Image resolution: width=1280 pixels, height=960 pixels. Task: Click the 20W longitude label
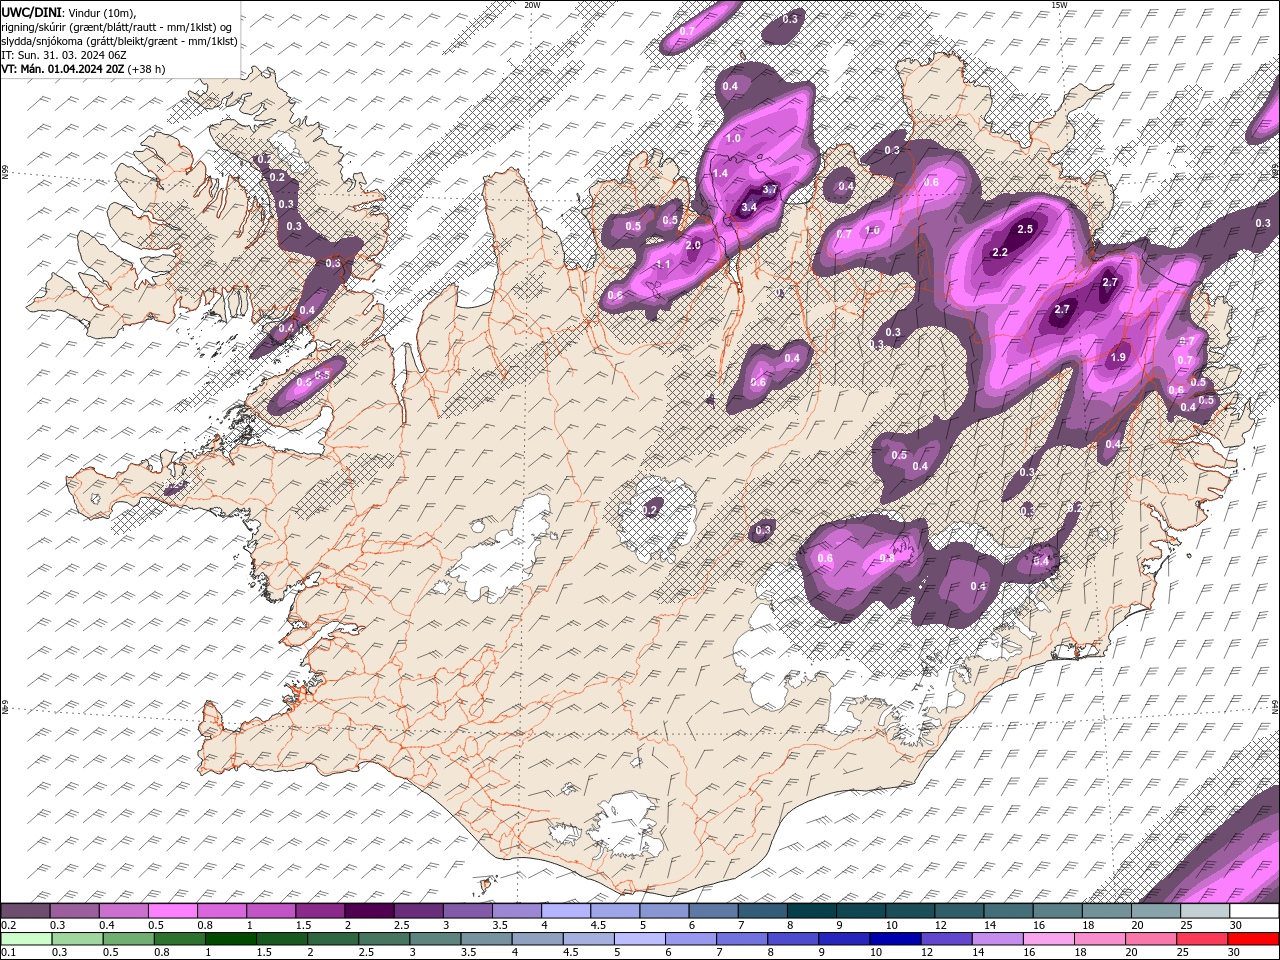(x=532, y=5)
